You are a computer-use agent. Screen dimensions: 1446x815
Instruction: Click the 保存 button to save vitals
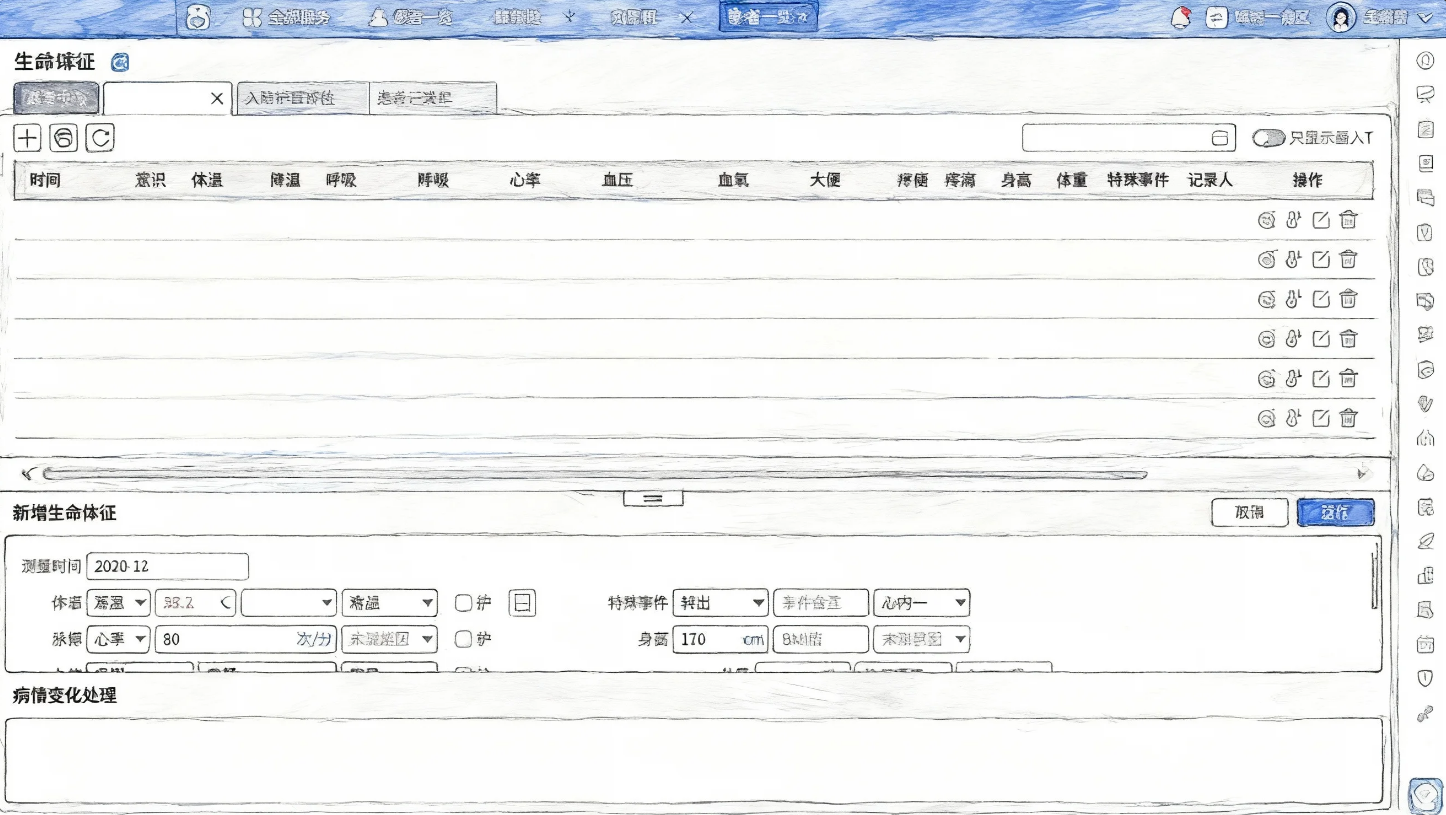click(x=1335, y=512)
